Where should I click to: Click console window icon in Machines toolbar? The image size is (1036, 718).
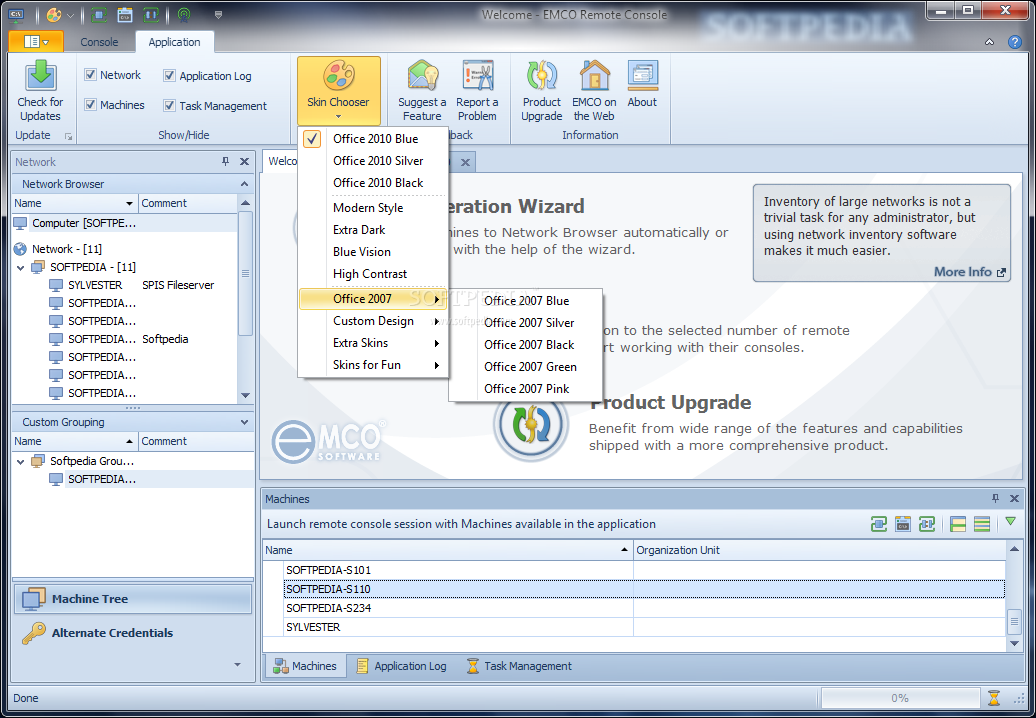[903, 524]
